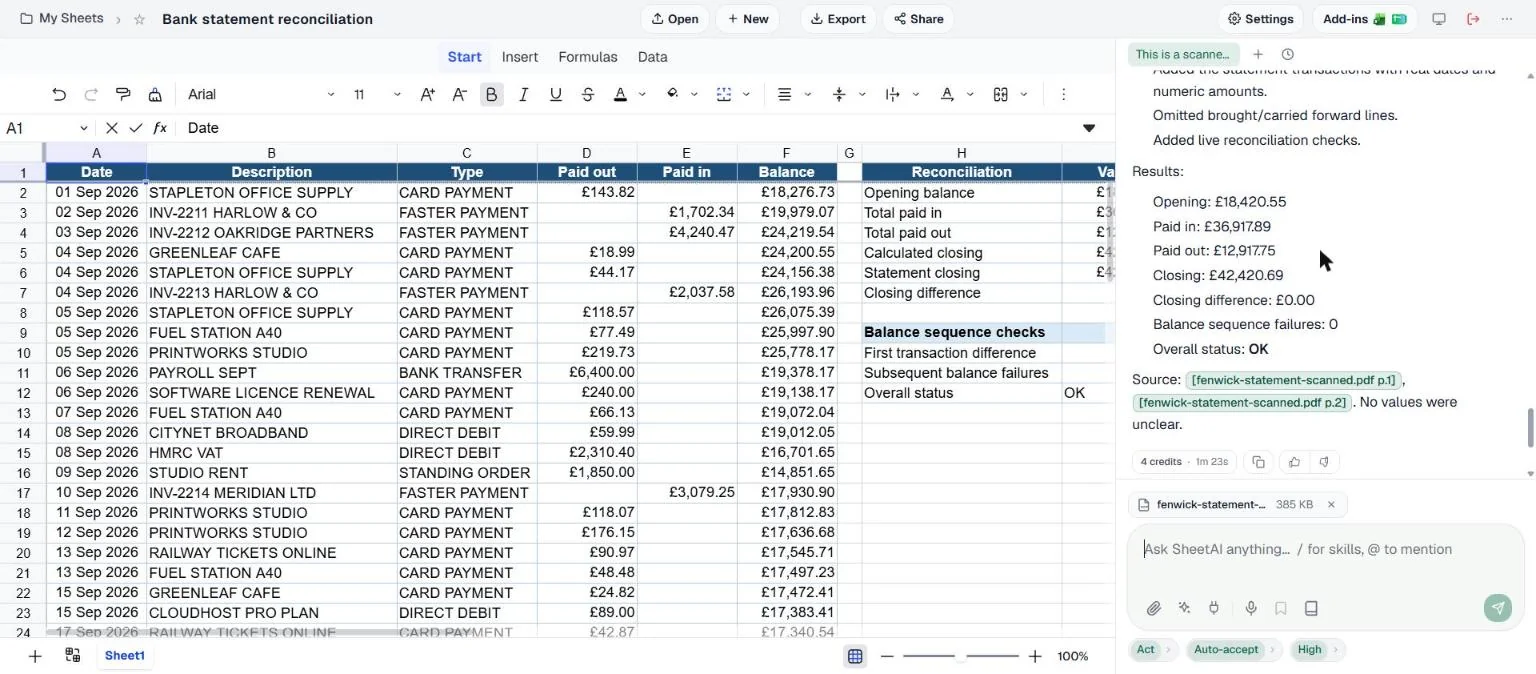This screenshot has width=1536, height=674.
Task: Decrease font size with A- icon
Action: tap(459, 94)
